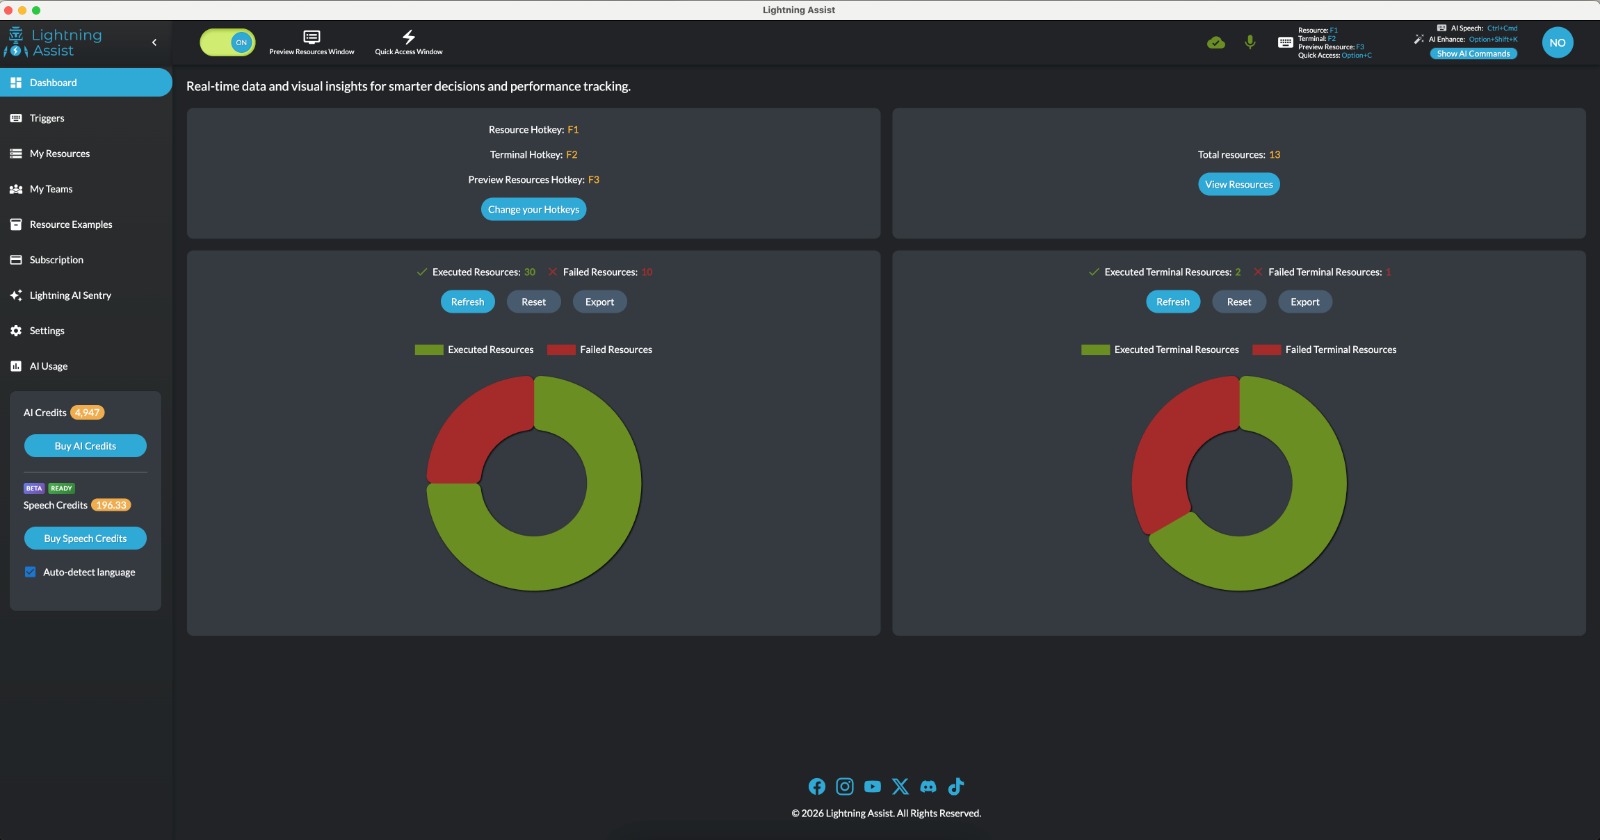Image resolution: width=1600 pixels, height=840 pixels.
Task: Click the green microphone icon
Action: [x=1250, y=42]
